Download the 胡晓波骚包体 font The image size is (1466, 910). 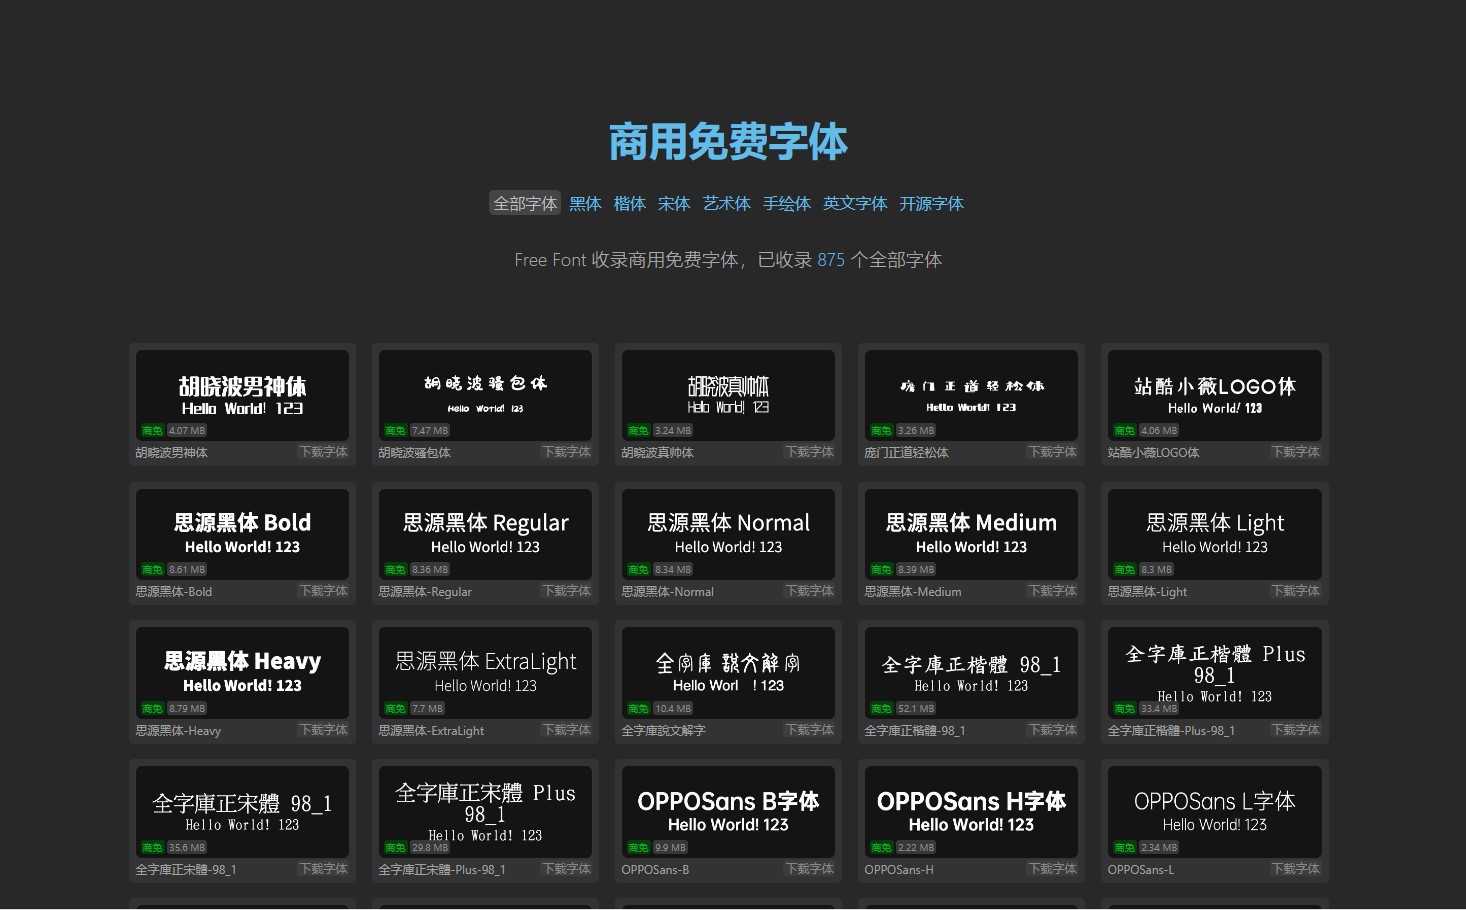point(566,452)
